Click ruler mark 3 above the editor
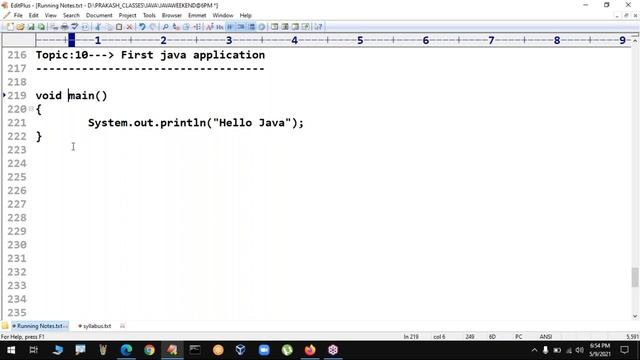 click(229, 40)
